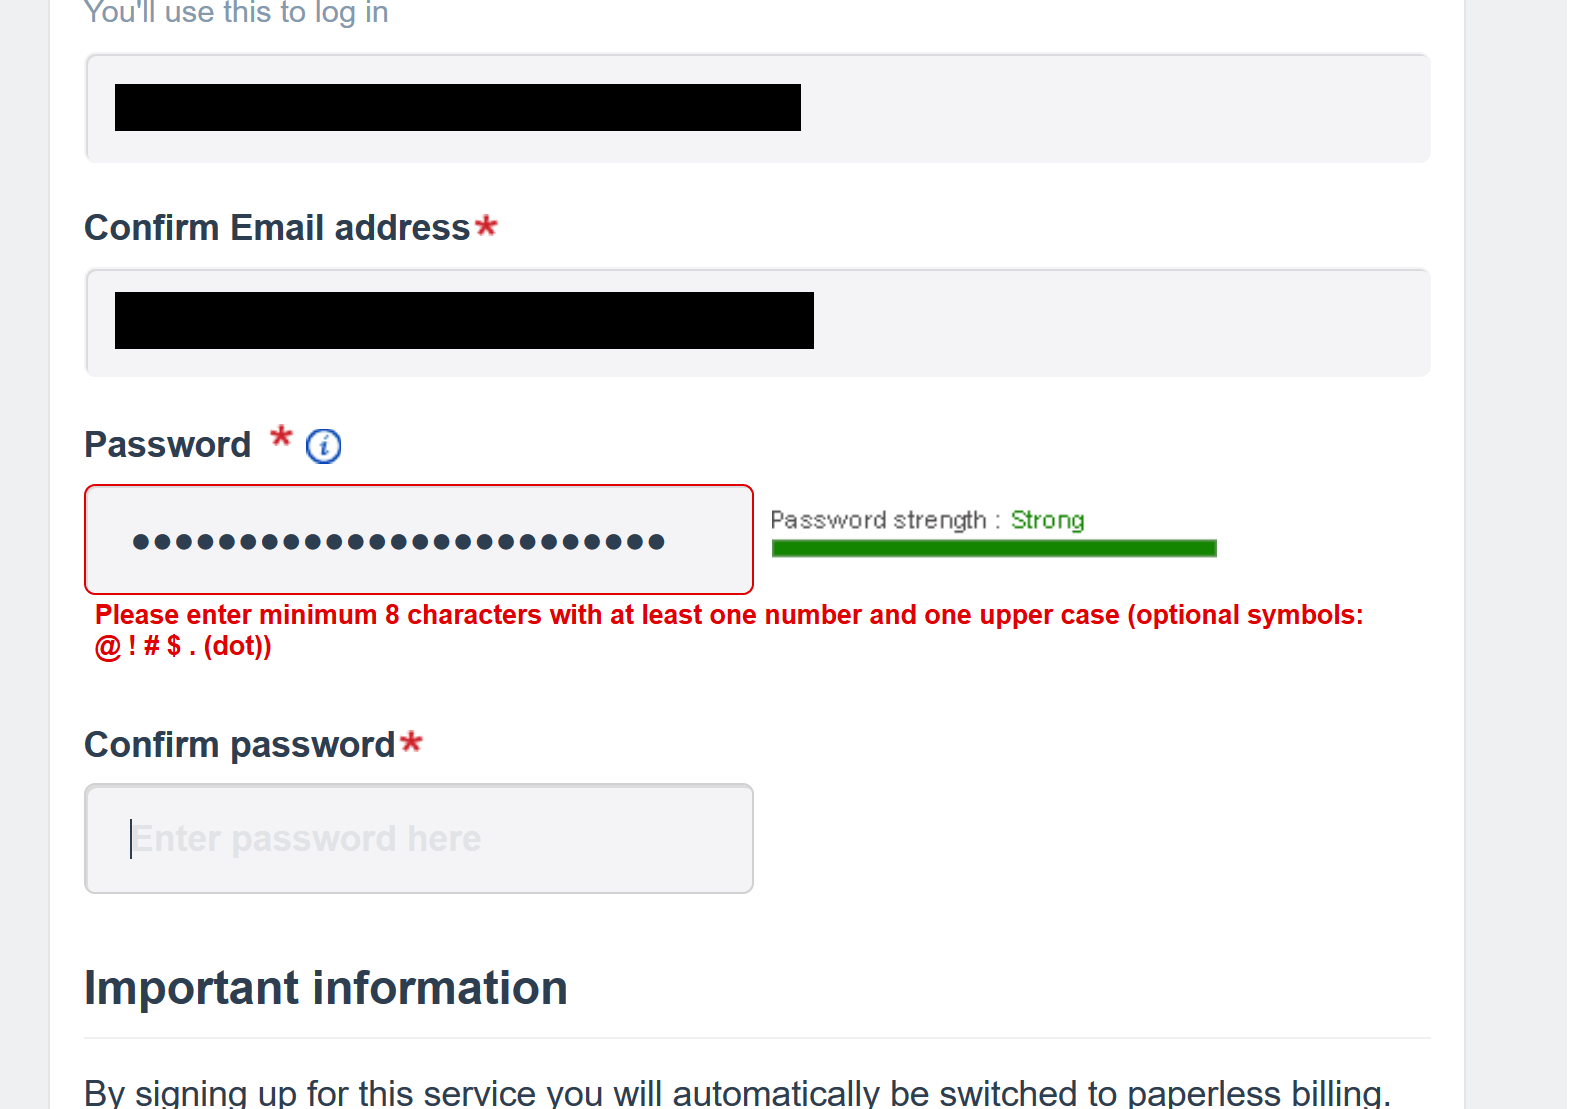Click the asterisk after Confirm password label
This screenshot has width=1569, height=1109.
point(411,742)
